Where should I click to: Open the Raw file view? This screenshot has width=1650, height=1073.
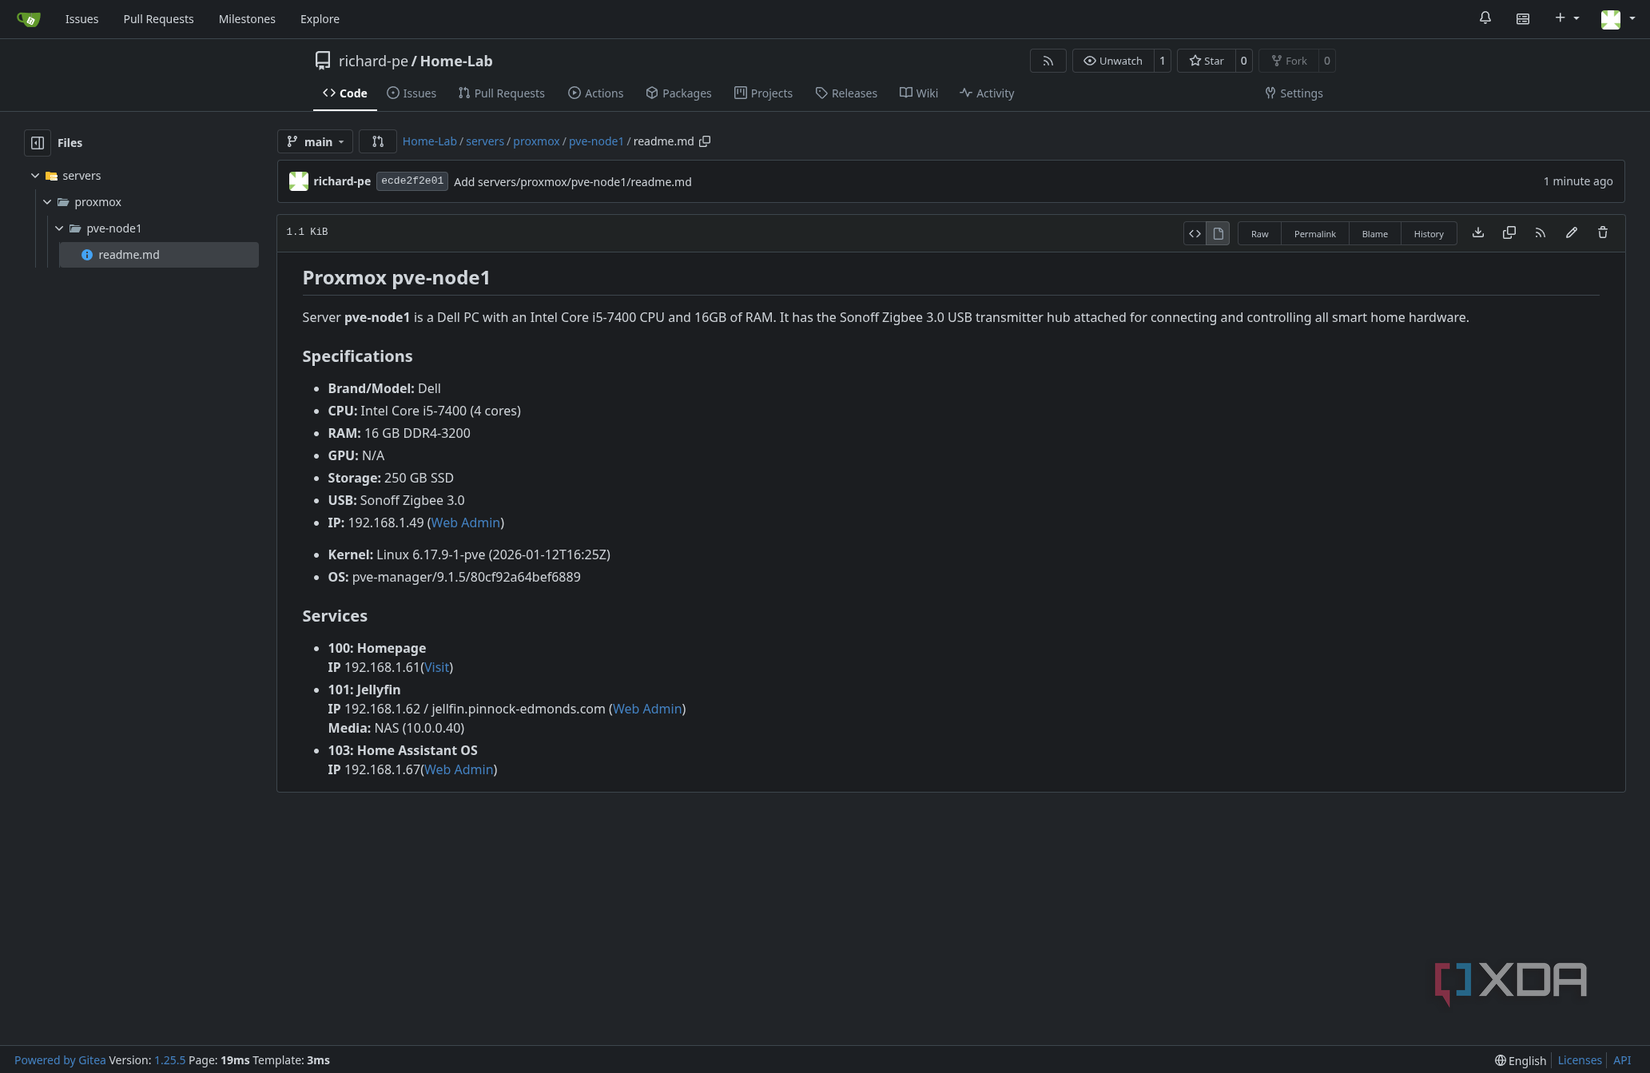[x=1259, y=233]
